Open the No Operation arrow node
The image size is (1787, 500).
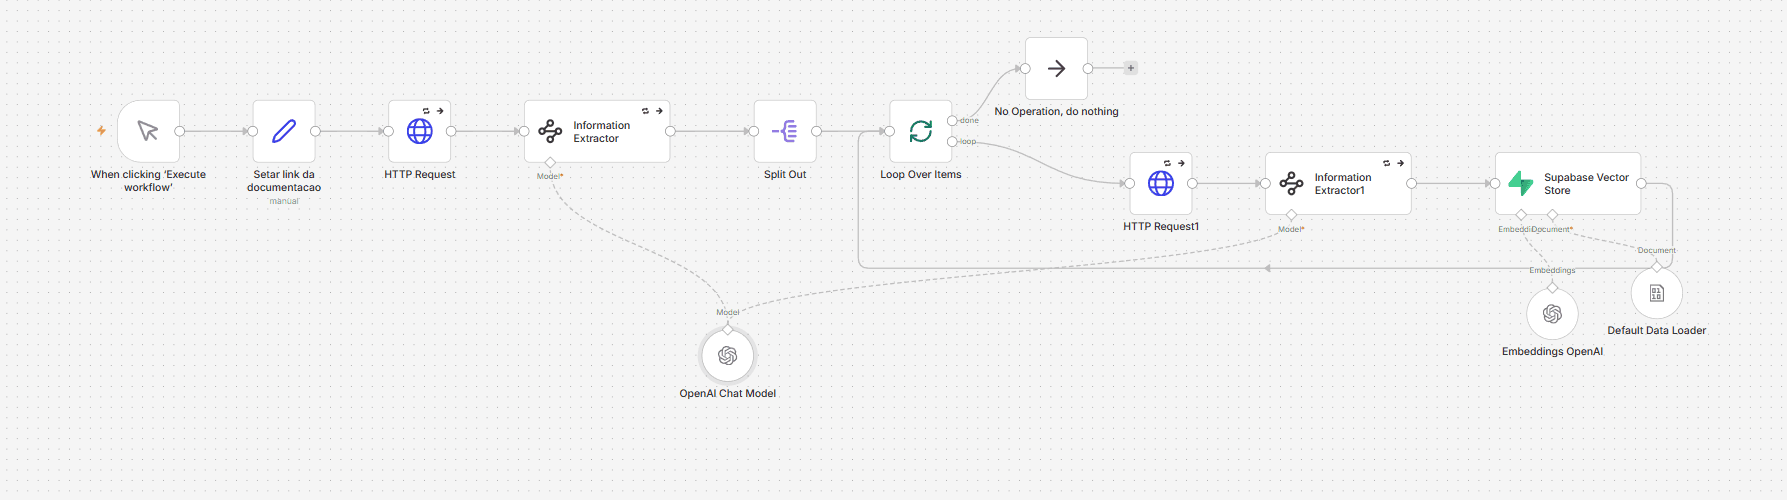tap(1057, 69)
